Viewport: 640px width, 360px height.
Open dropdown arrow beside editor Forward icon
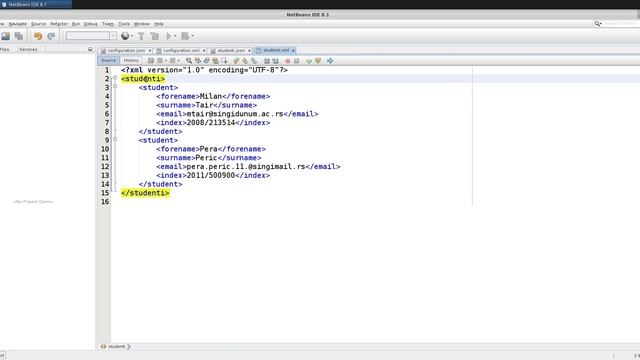coord(178,61)
